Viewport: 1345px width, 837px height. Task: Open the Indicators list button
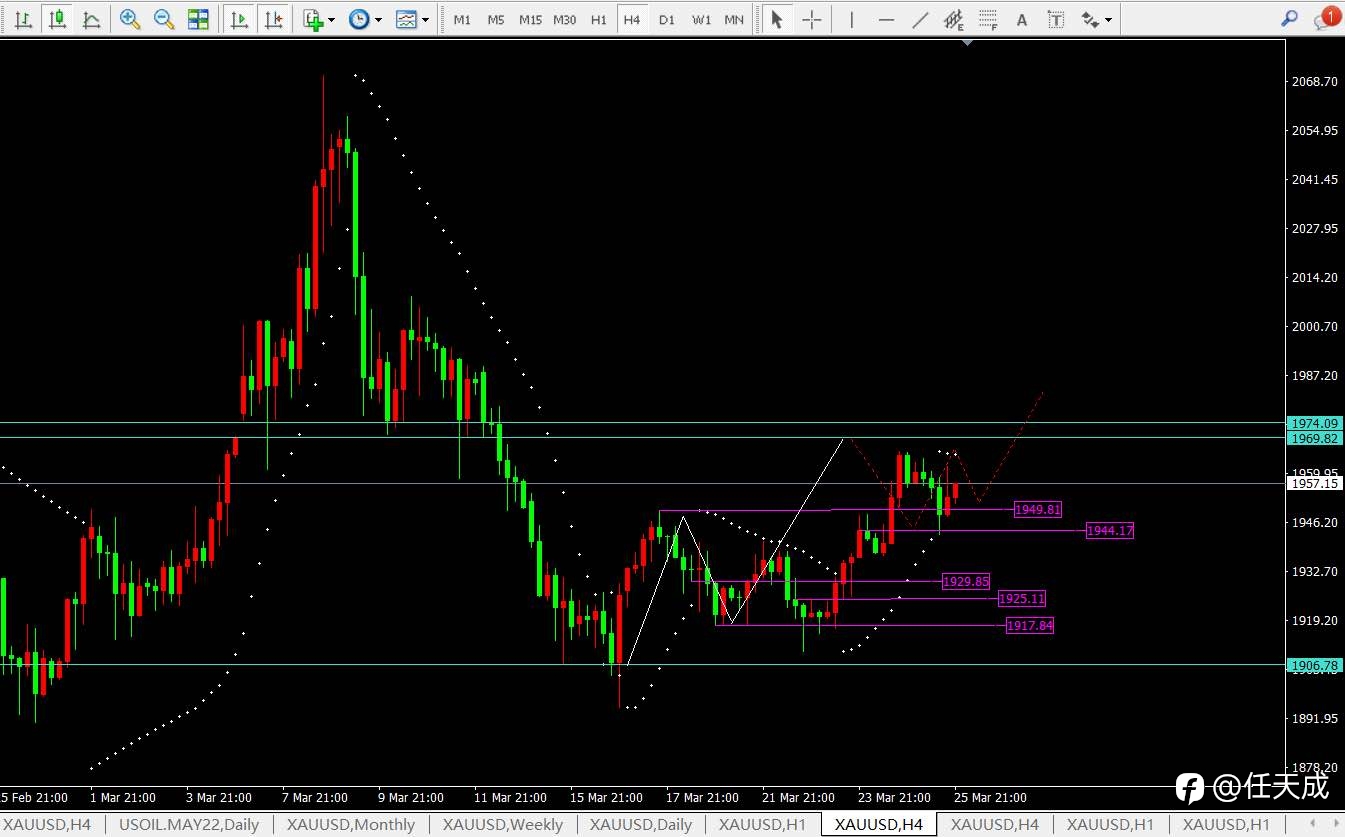314,19
